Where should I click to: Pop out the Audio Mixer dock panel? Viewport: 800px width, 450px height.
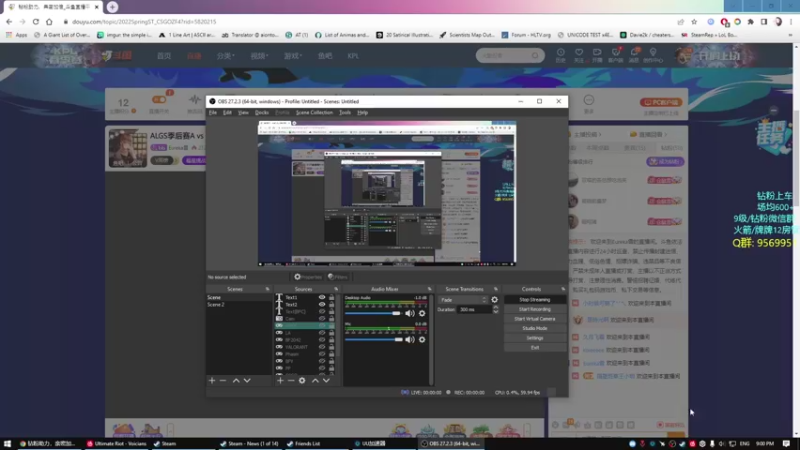(x=430, y=289)
